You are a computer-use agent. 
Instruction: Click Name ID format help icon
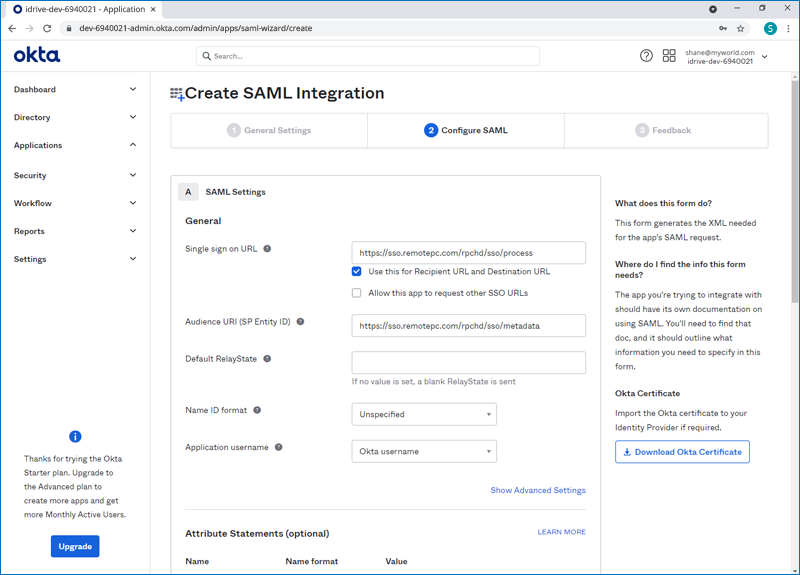pos(257,410)
